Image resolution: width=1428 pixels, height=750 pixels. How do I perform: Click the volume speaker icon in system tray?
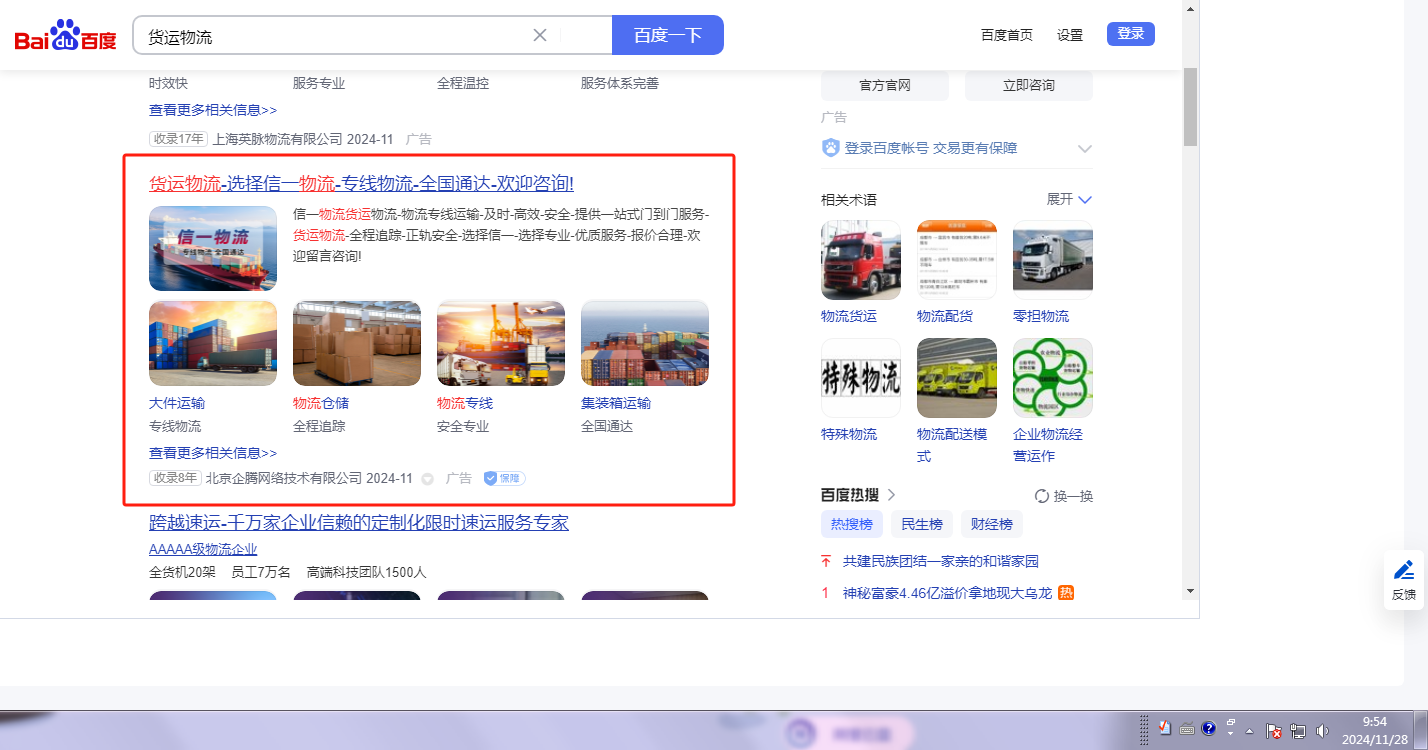point(1322,730)
